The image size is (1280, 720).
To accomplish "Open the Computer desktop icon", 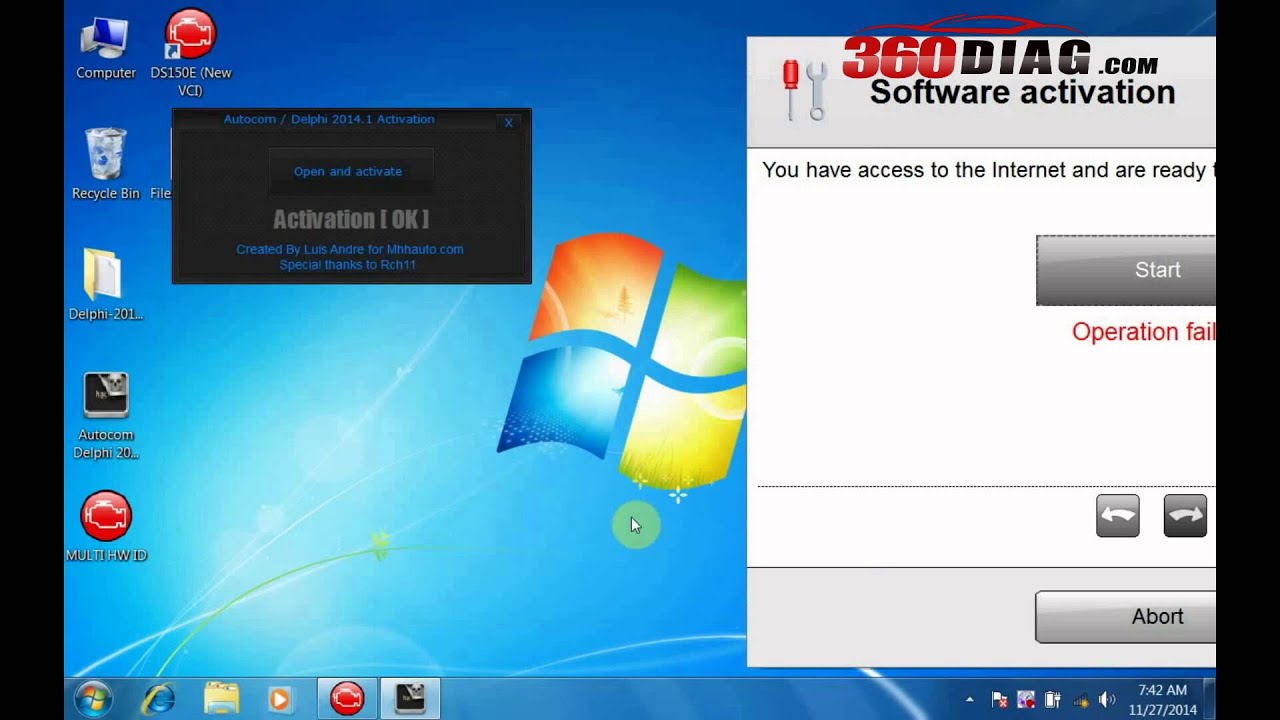I will pos(105,47).
